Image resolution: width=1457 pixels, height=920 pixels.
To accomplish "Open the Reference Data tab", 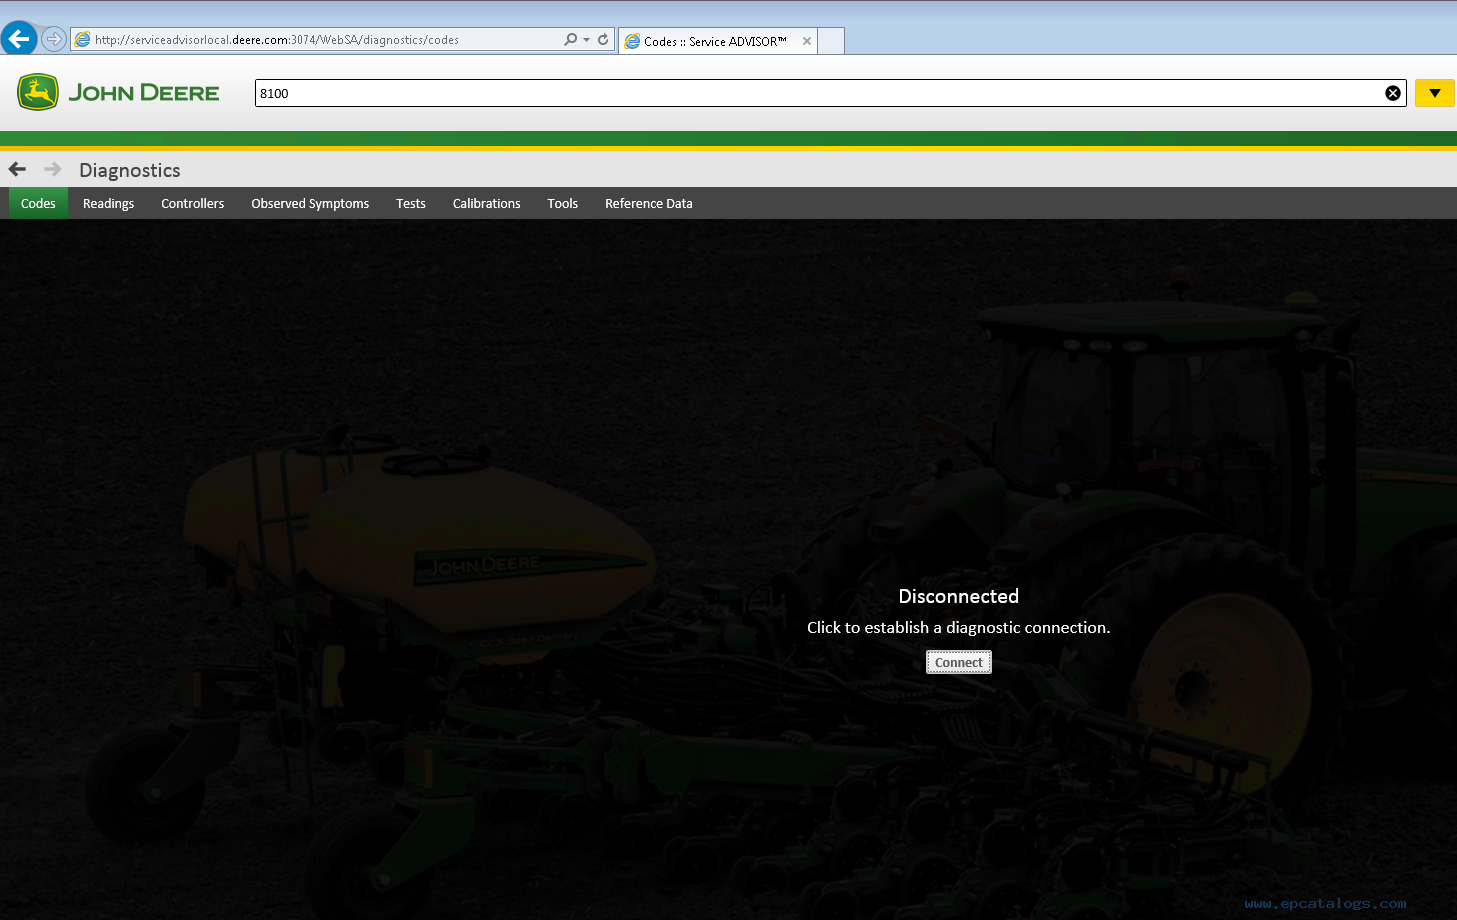I will tap(648, 203).
